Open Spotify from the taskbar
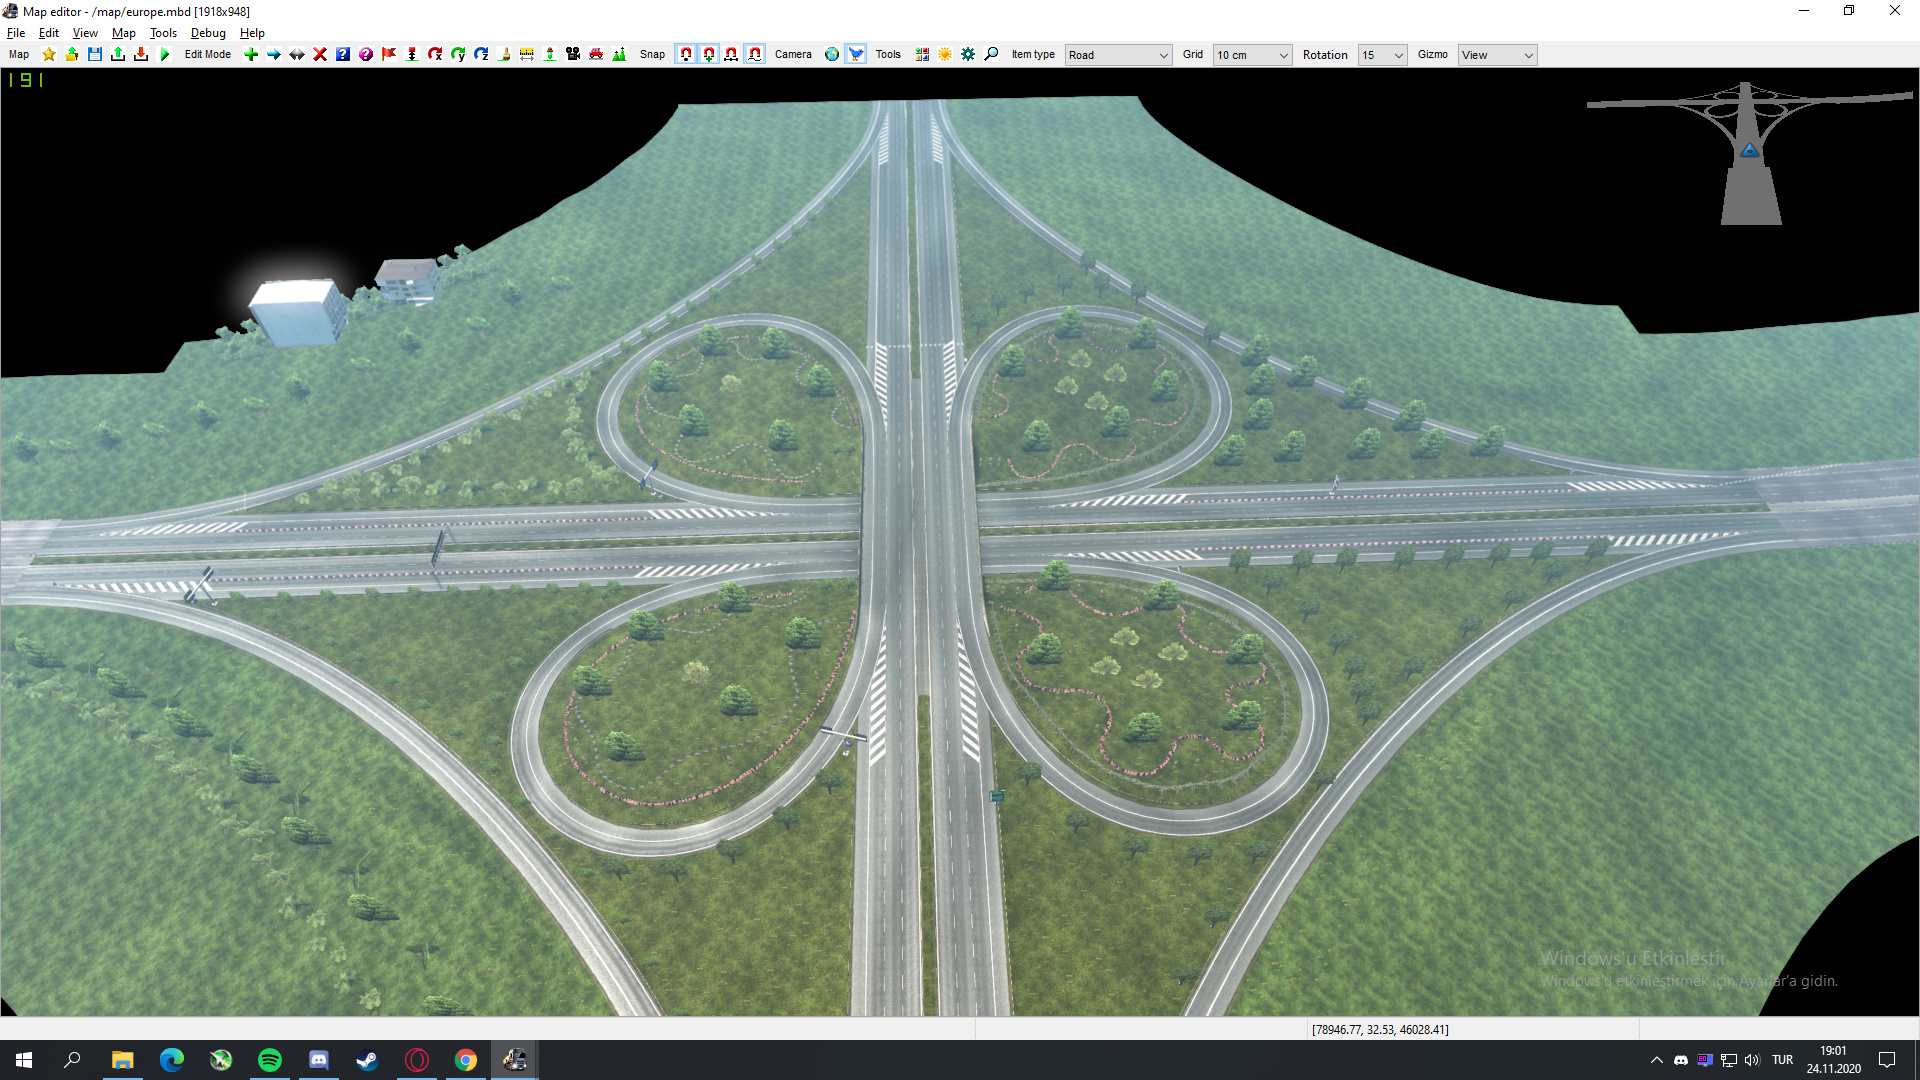This screenshot has width=1920, height=1080. 270,1060
